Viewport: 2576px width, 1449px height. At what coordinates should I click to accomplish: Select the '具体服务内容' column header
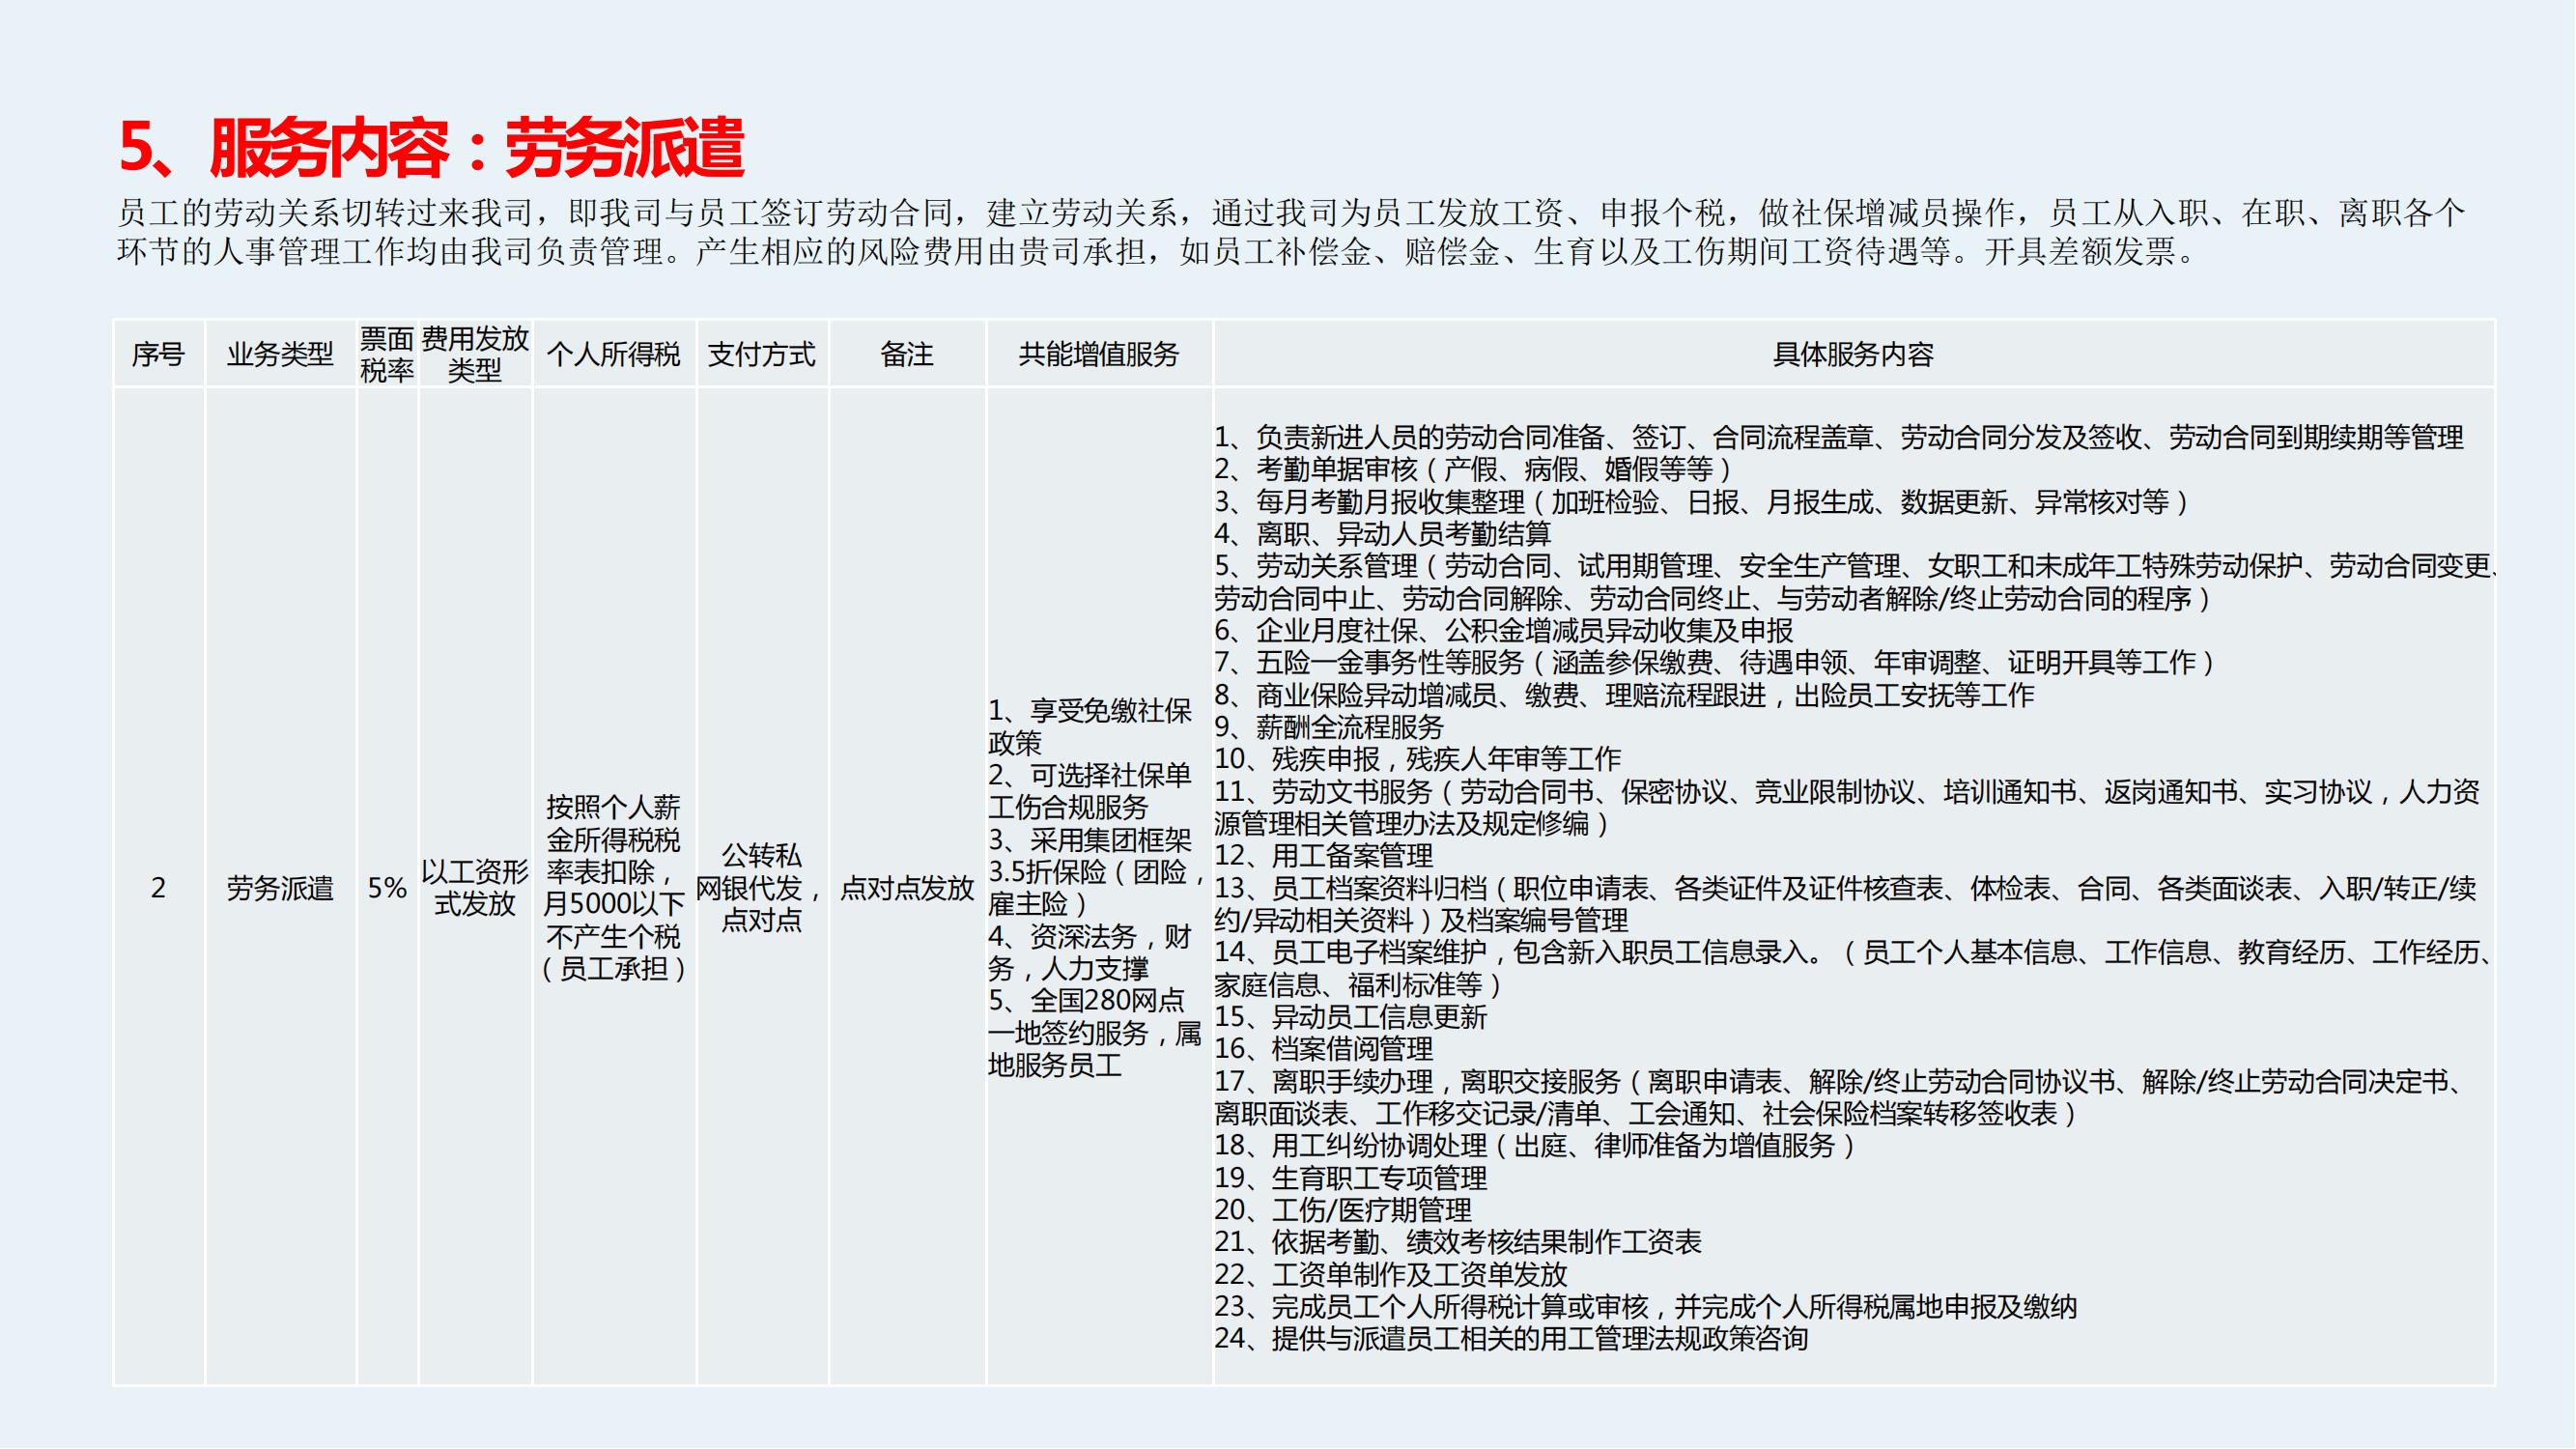[x=1853, y=354]
